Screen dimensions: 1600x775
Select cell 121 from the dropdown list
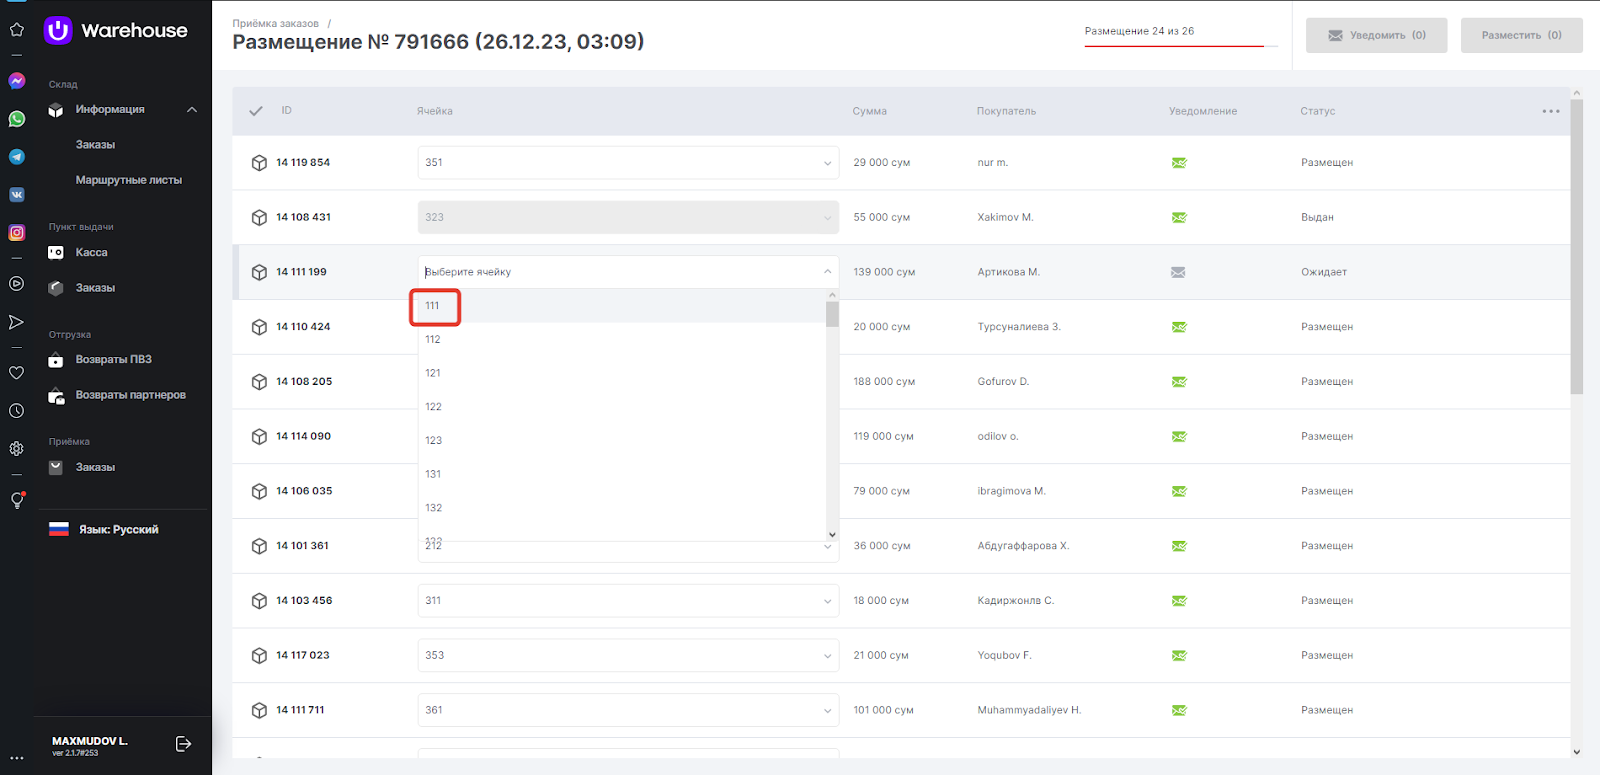[622, 373]
